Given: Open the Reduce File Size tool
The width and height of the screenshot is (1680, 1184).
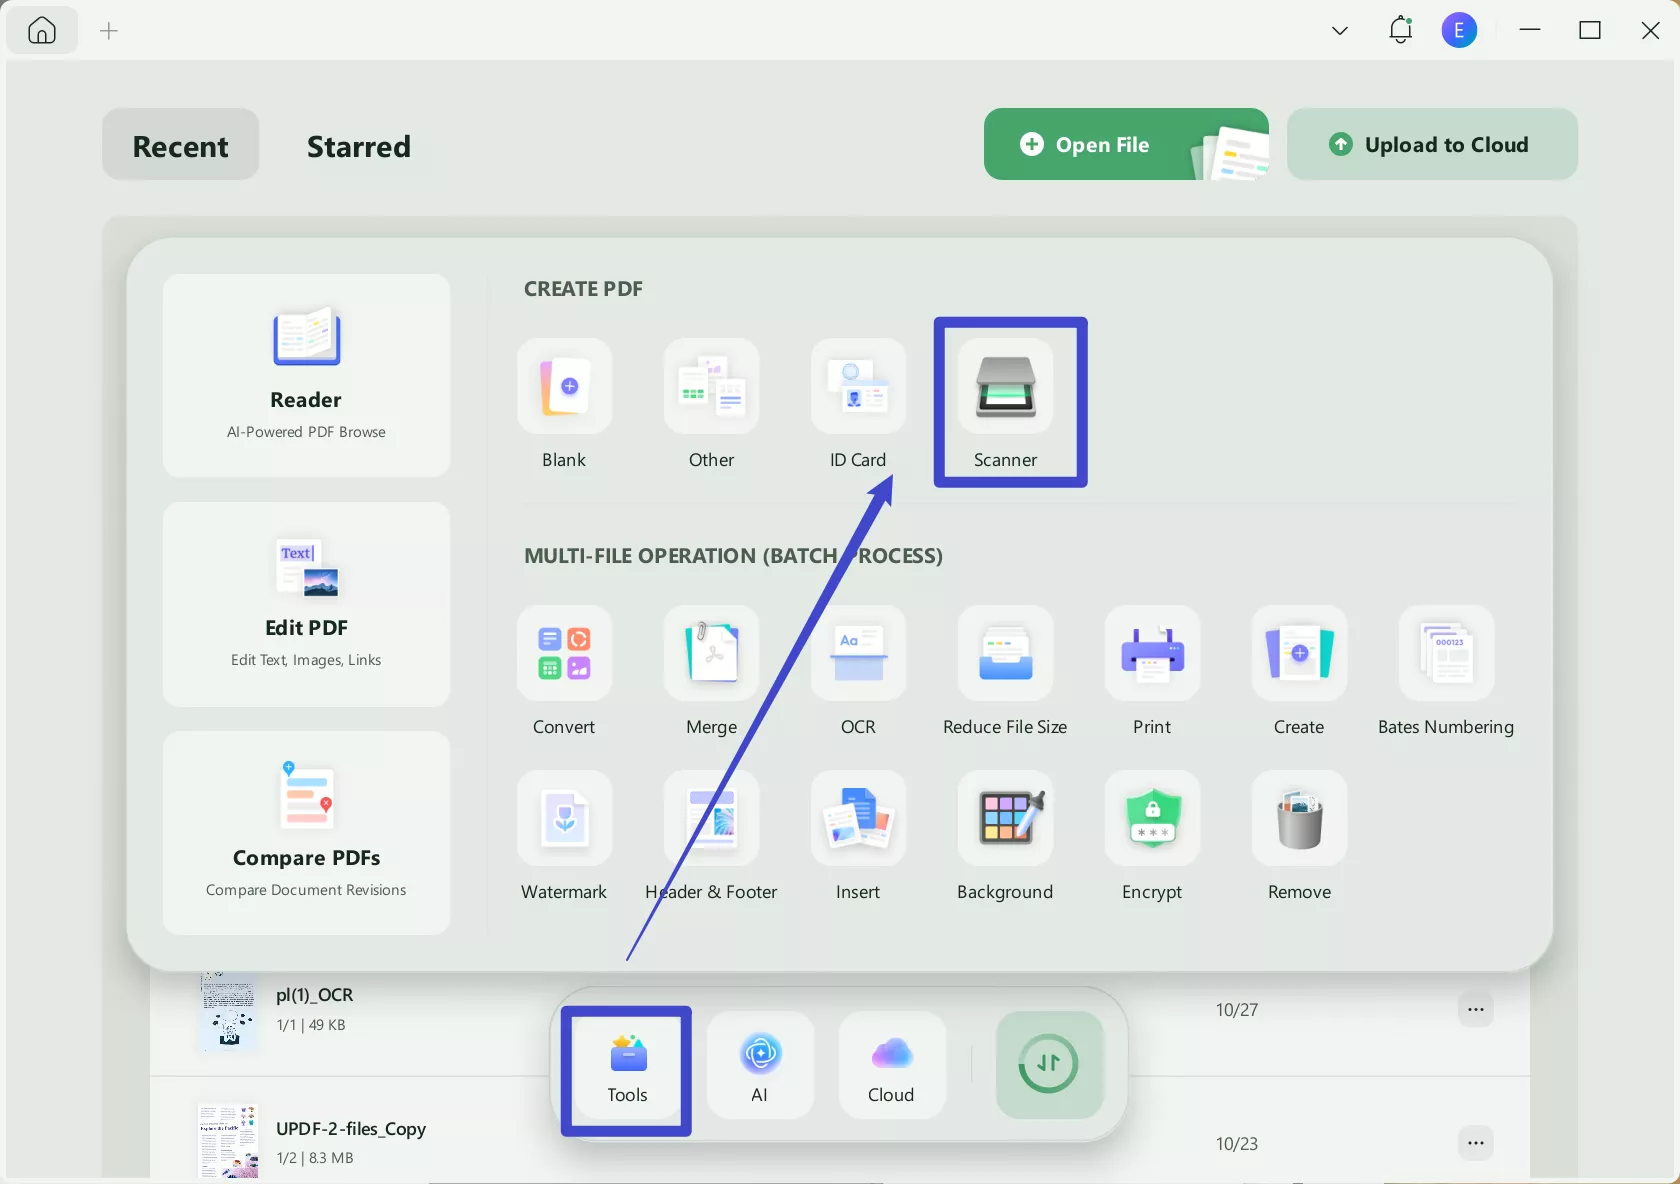Looking at the screenshot, I should (1004, 670).
